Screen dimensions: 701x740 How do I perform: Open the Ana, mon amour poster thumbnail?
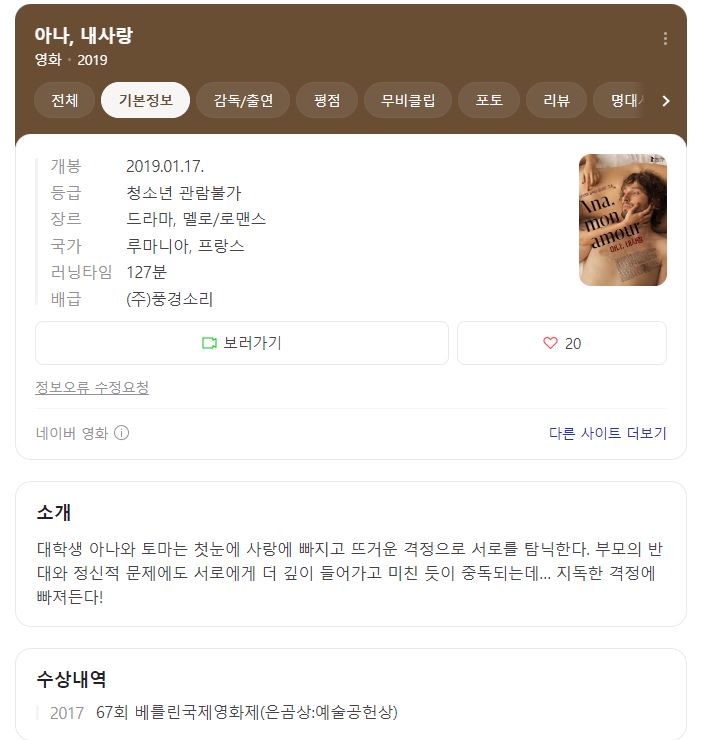(x=623, y=220)
